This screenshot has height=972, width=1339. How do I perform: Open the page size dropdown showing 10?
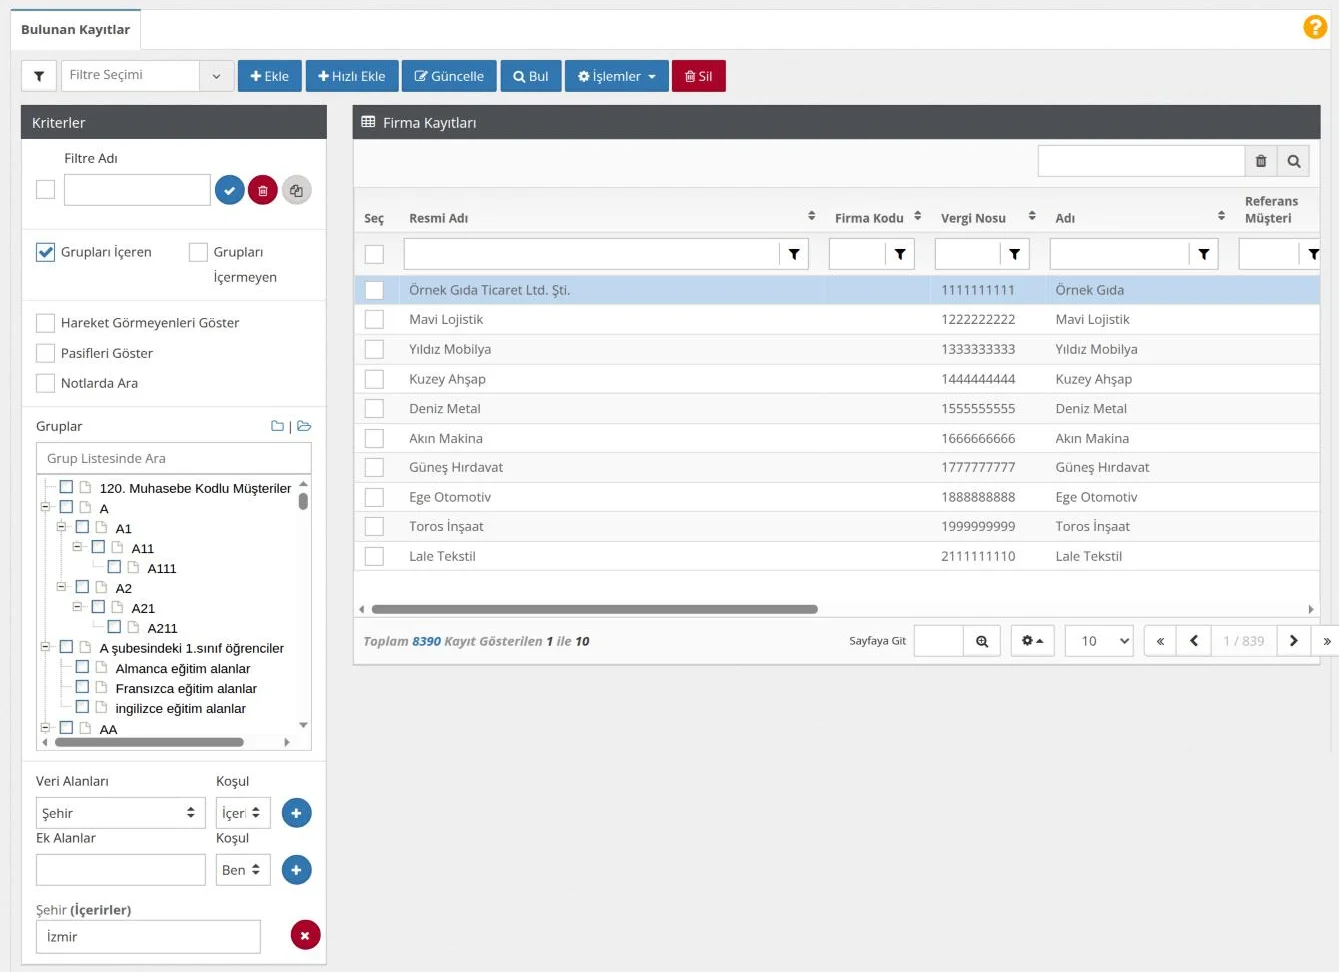1099,641
